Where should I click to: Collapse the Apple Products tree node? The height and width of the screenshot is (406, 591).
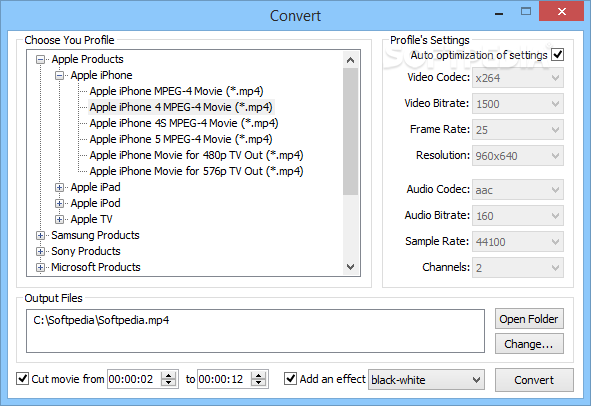pos(40,60)
